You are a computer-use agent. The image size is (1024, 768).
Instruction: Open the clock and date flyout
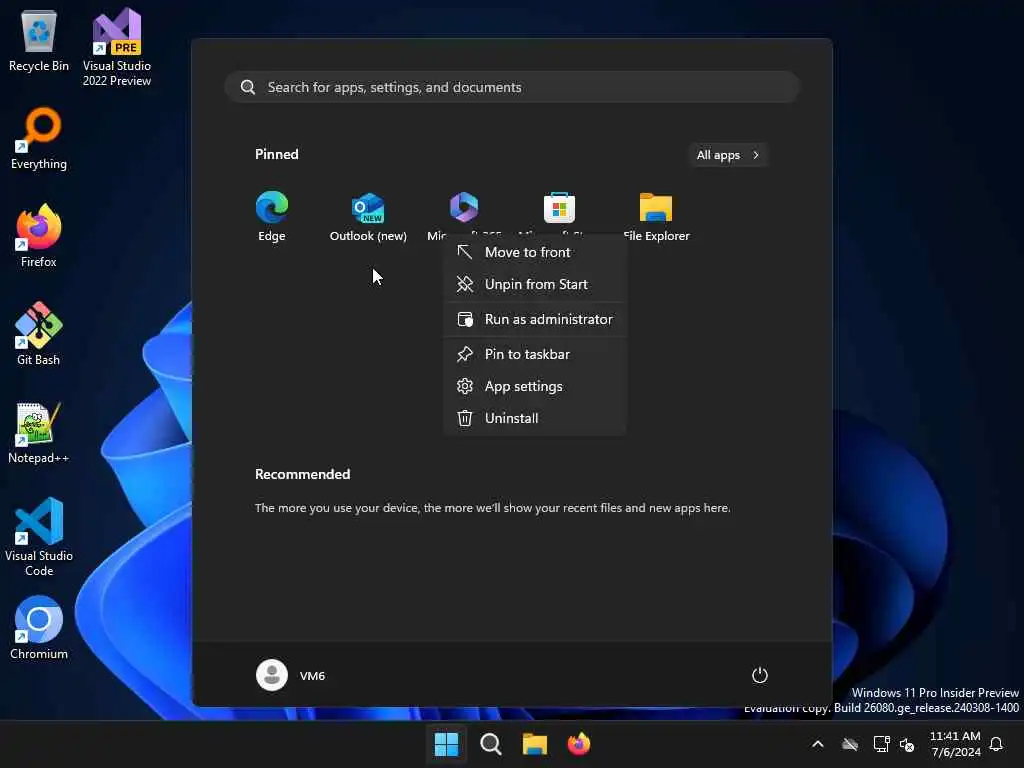tap(955, 744)
